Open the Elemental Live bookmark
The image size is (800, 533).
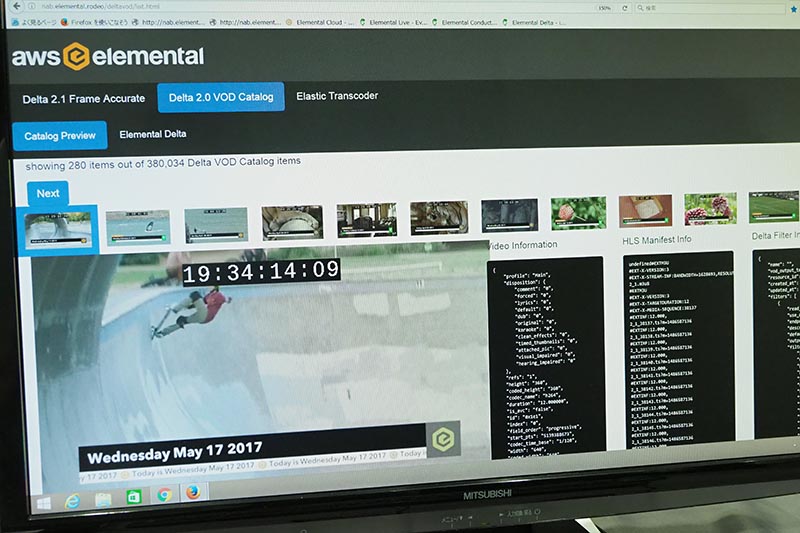point(393,22)
